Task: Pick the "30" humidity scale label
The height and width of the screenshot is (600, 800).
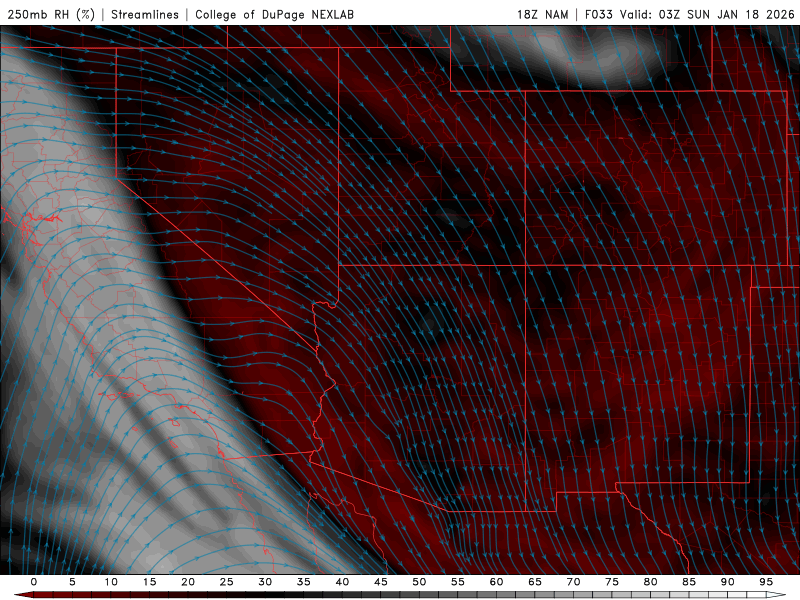Action: (265, 582)
